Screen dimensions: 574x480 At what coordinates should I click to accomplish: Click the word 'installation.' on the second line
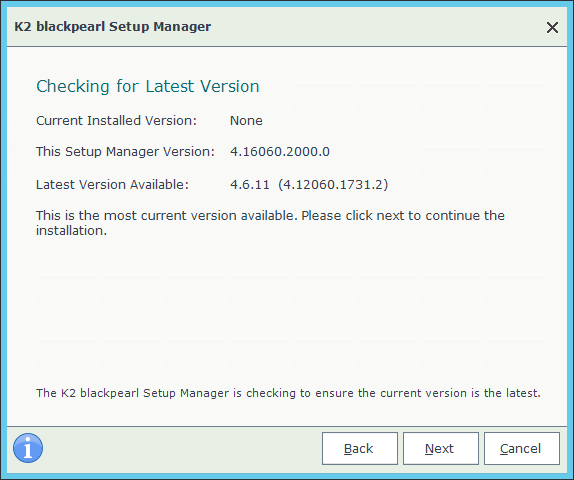click(x=71, y=231)
